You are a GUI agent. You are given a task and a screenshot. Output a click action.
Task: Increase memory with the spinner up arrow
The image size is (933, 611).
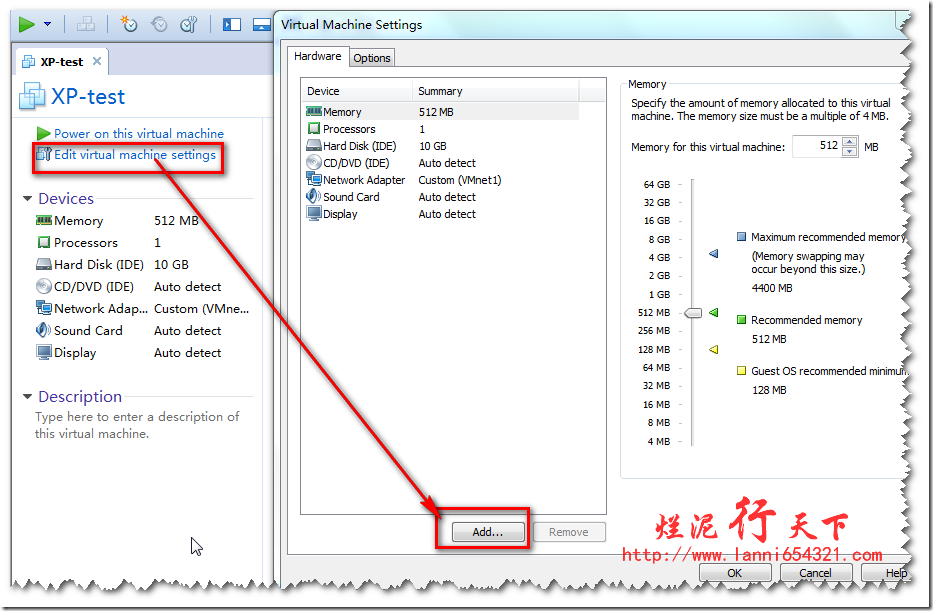pyautogui.click(x=850, y=141)
